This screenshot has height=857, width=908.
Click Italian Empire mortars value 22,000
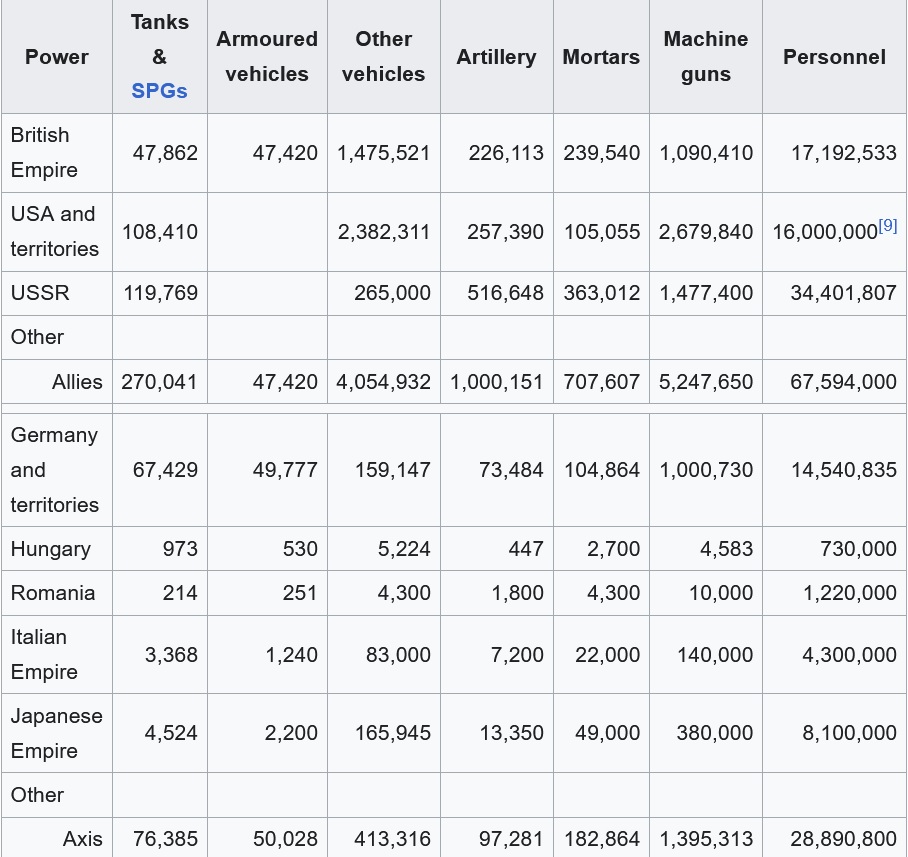coord(607,655)
